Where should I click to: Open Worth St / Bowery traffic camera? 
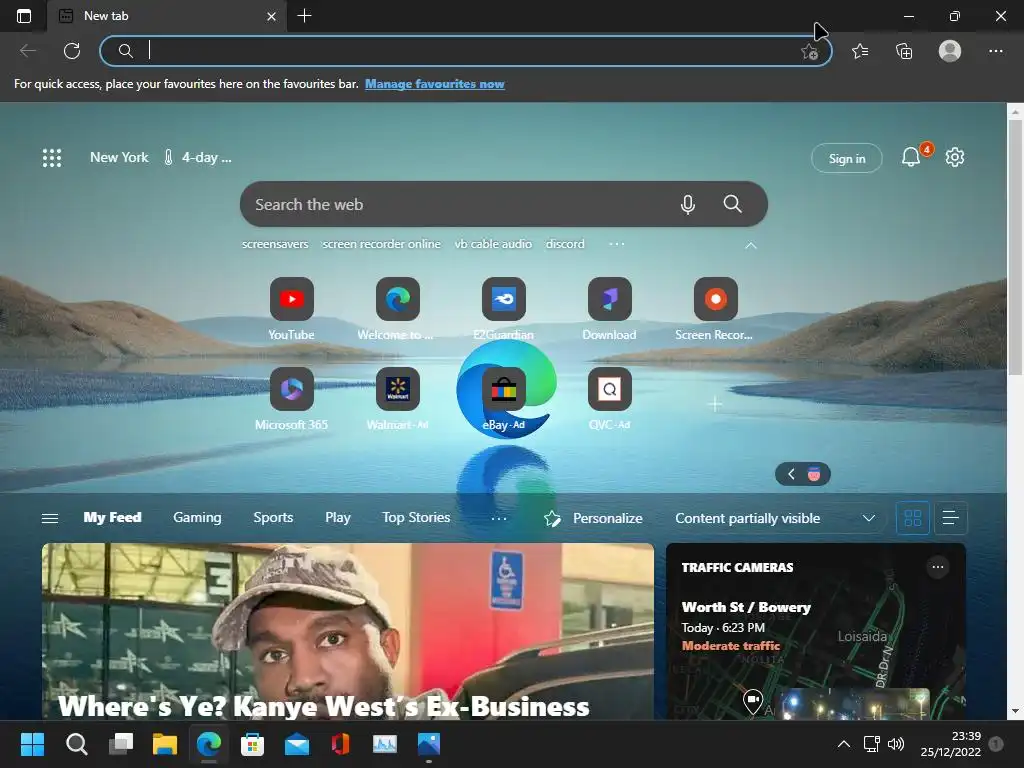tap(746, 607)
